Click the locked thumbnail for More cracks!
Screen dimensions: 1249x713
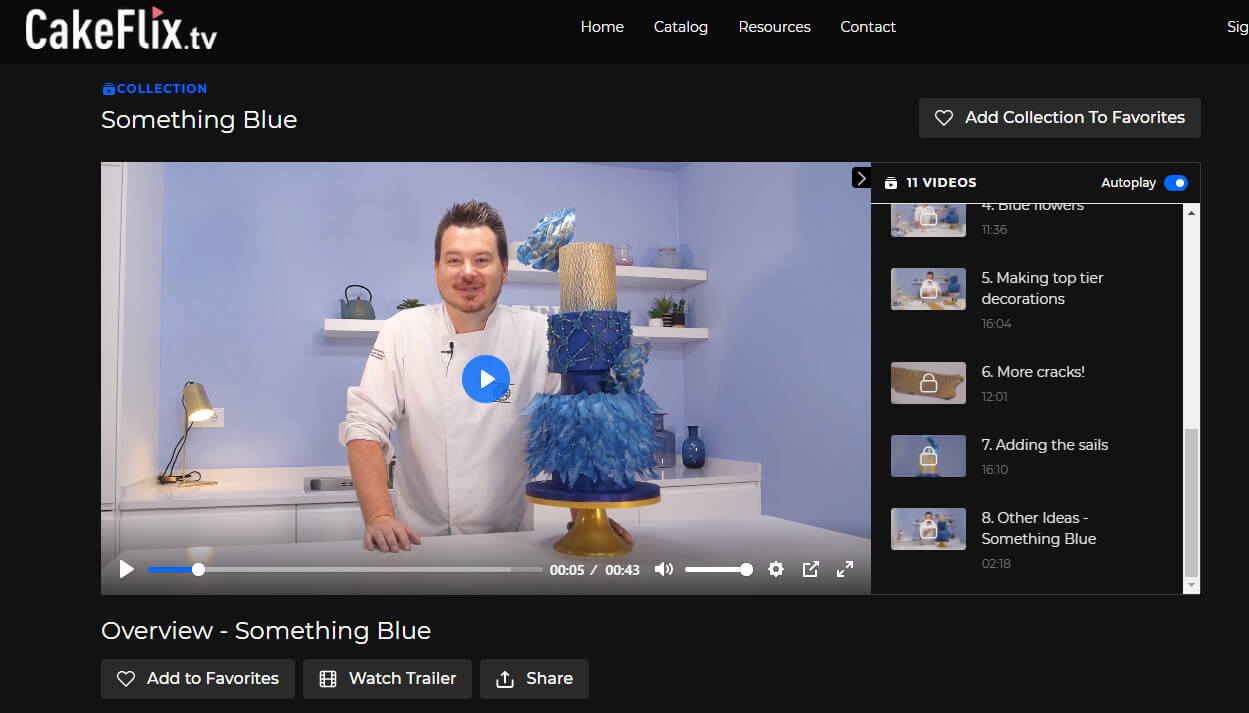tap(928, 383)
